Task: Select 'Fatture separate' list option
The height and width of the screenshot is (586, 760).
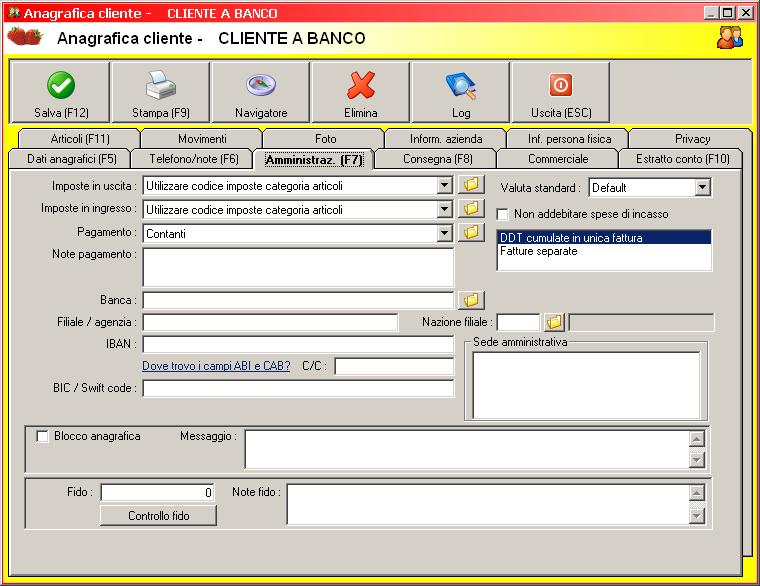Action: pos(604,251)
